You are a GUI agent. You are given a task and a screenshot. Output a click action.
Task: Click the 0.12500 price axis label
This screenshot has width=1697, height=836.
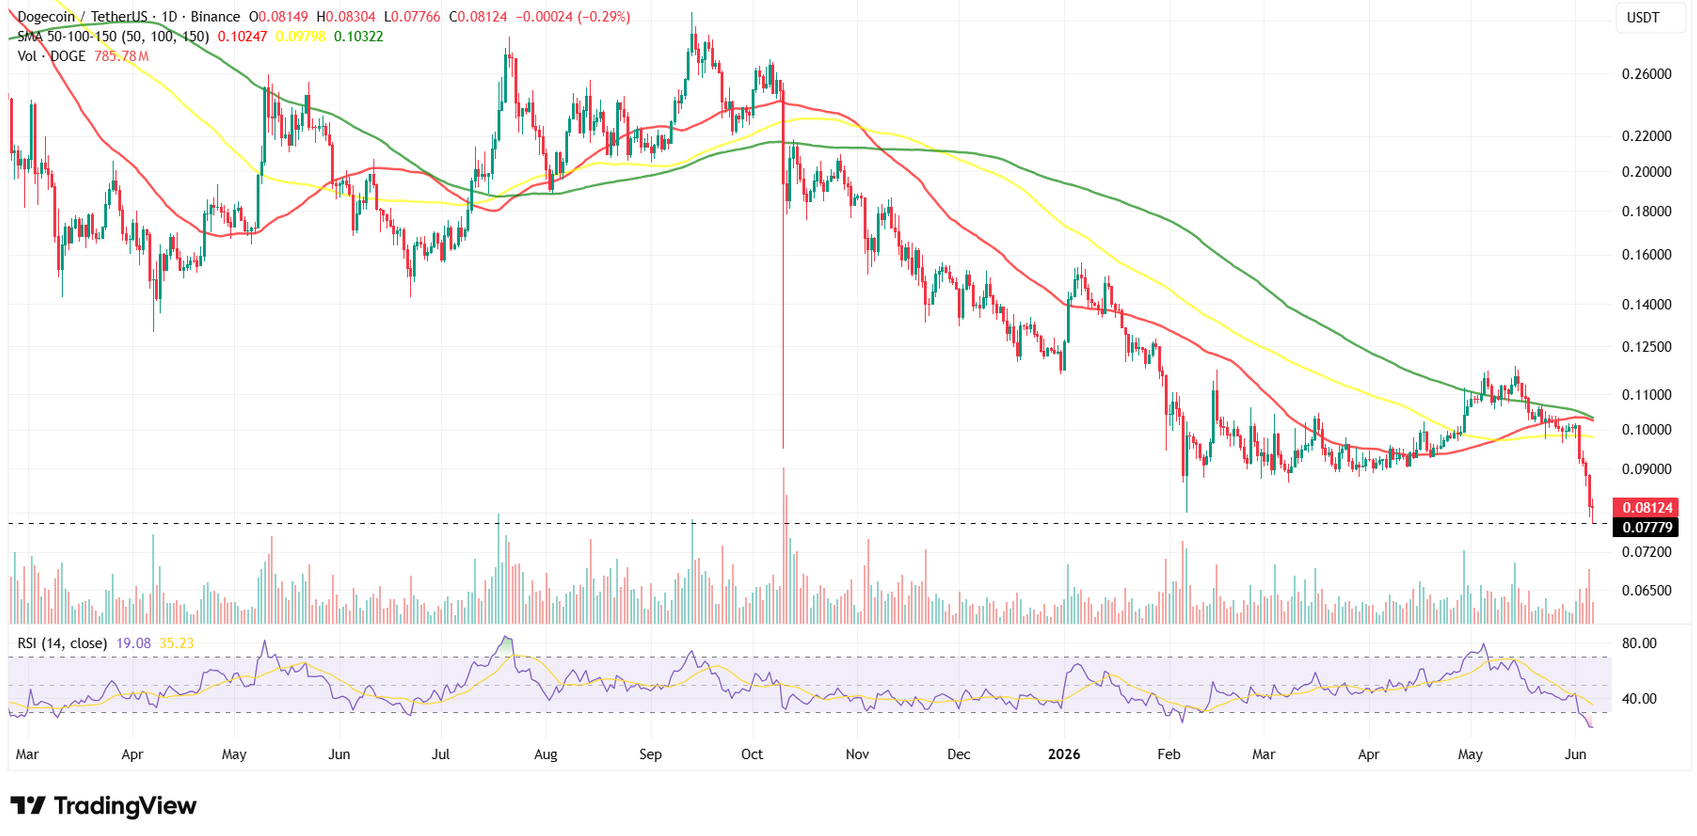[x=1647, y=347]
